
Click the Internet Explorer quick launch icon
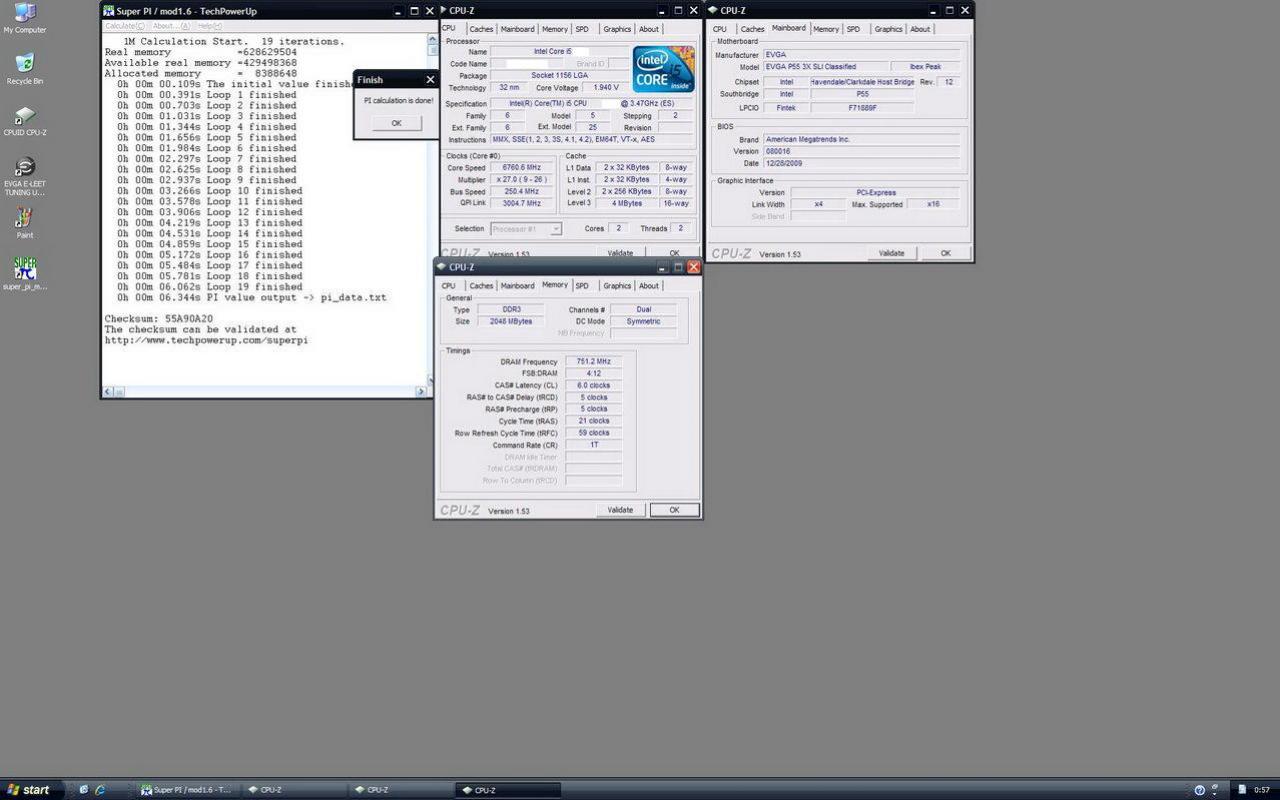tap(100, 790)
